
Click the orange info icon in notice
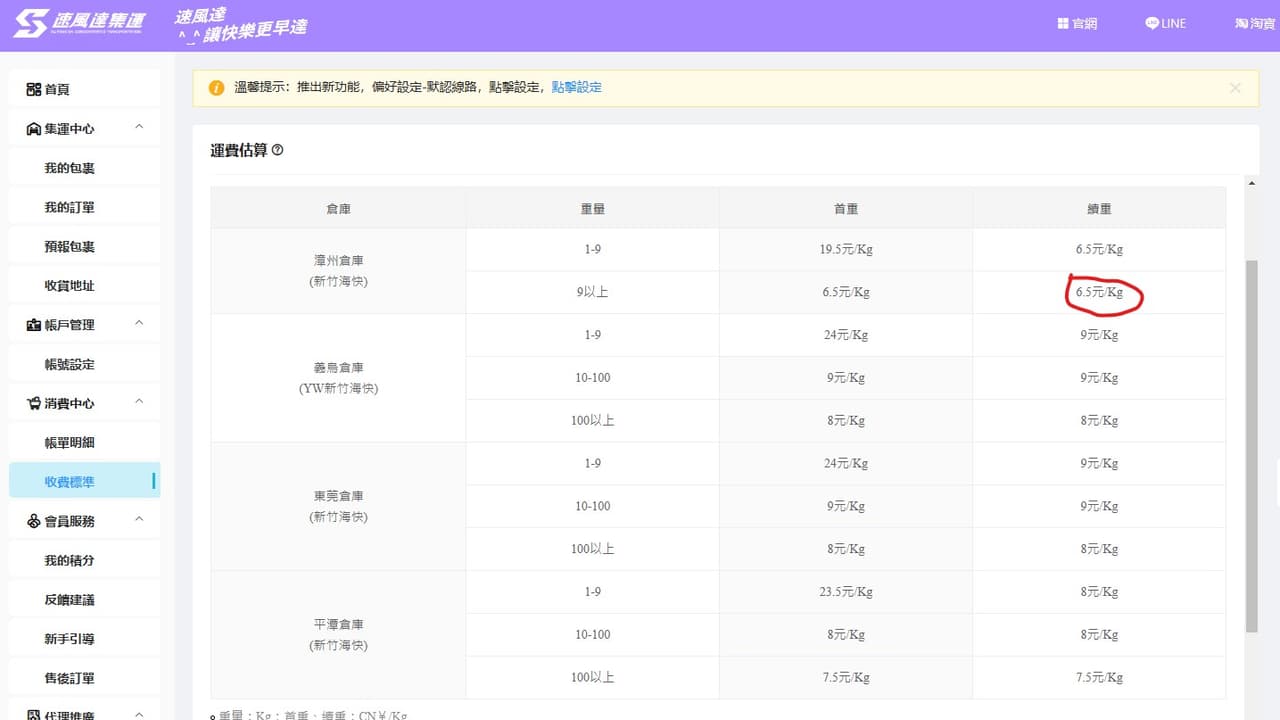[x=217, y=88]
